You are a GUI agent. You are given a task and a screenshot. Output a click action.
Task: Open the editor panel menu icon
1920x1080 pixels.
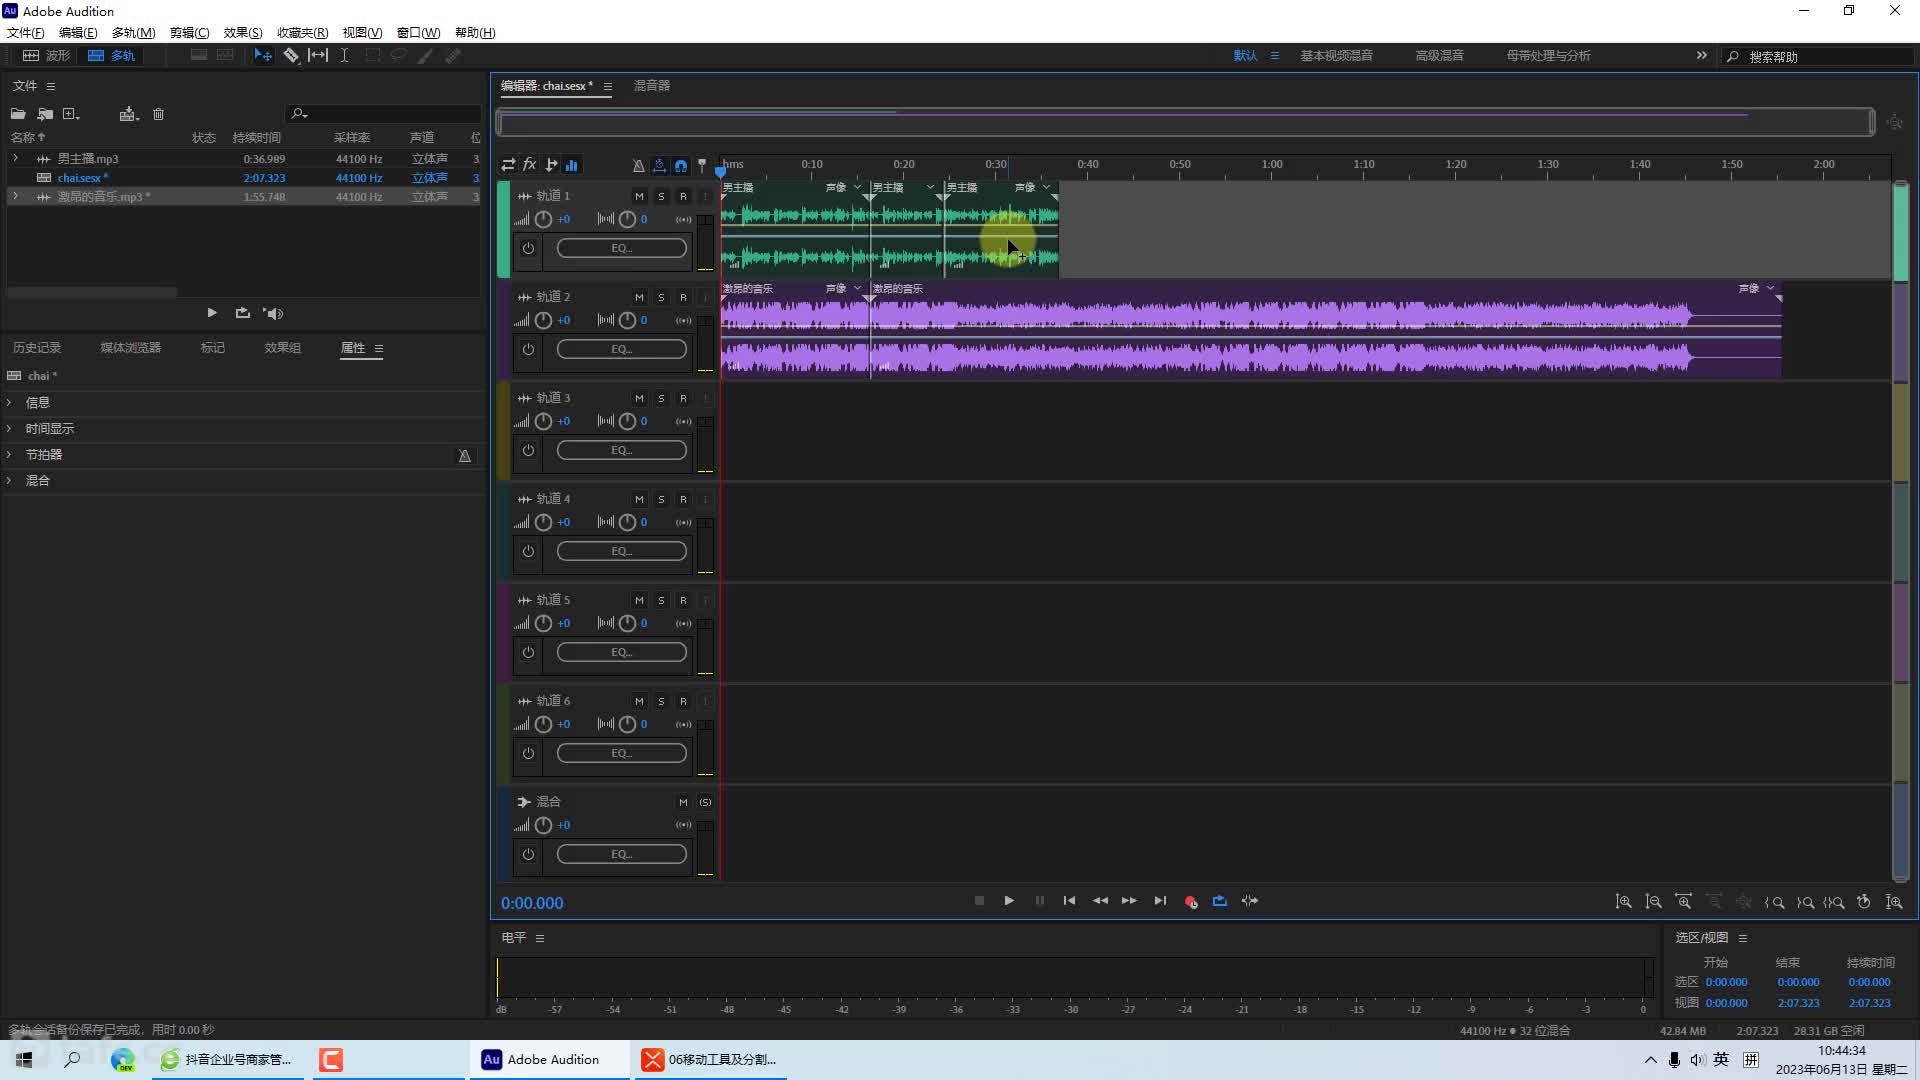607,86
